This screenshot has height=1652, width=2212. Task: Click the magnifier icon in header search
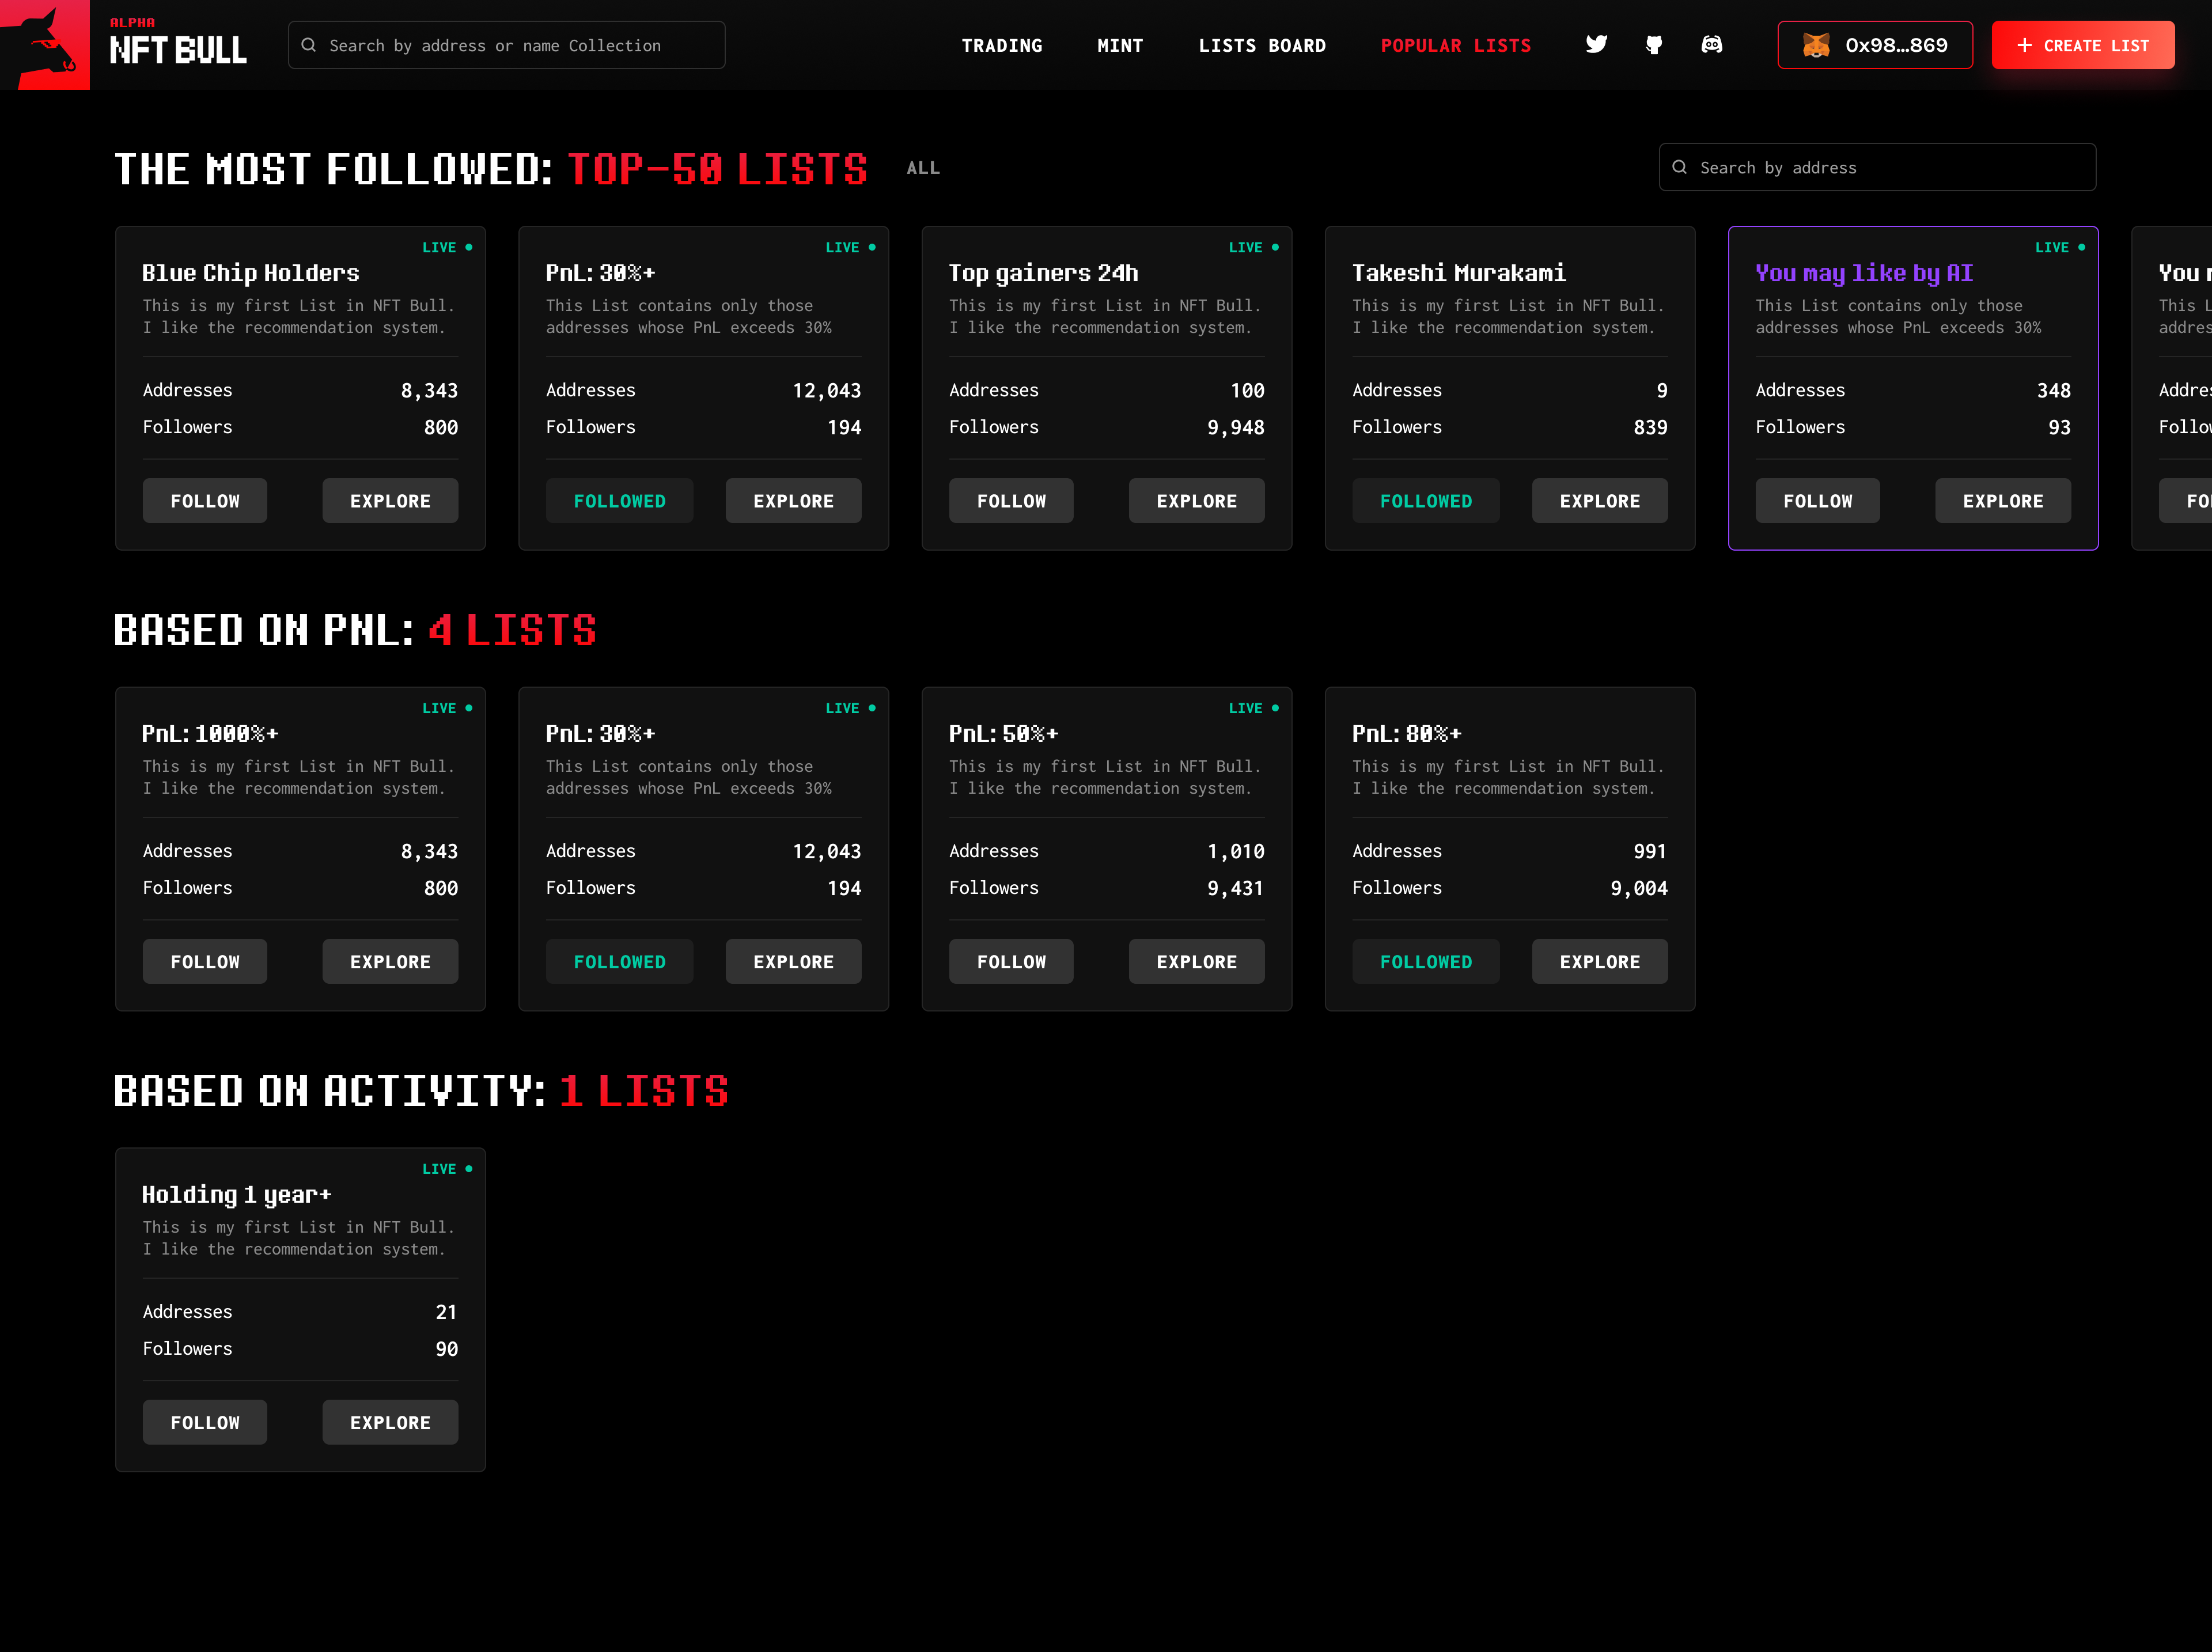[x=309, y=45]
